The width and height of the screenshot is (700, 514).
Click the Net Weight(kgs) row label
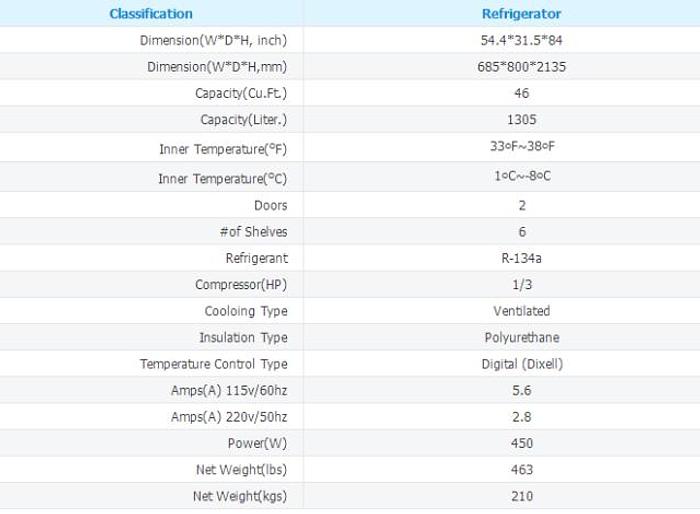(240, 496)
